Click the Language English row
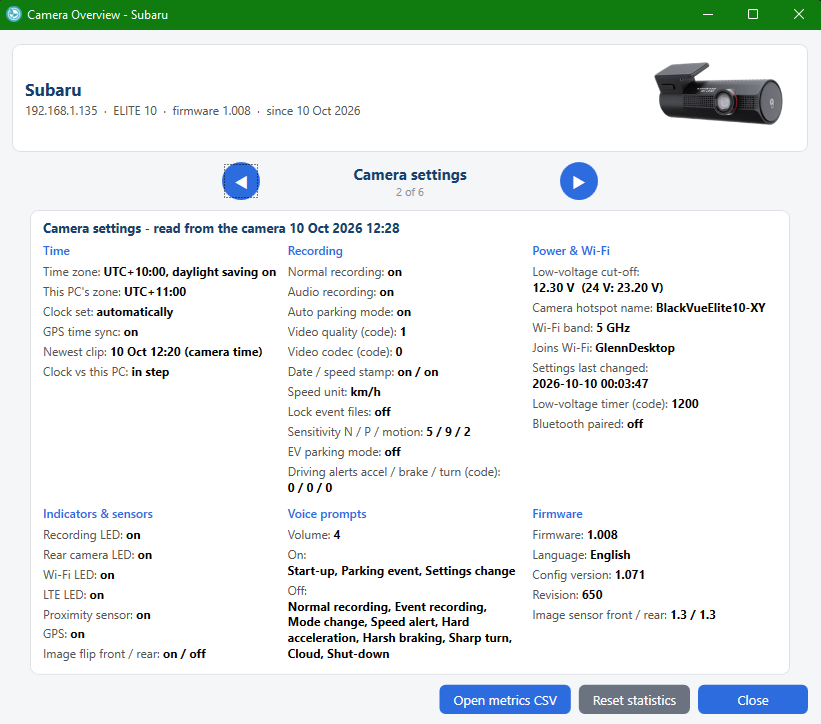This screenshot has width=821, height=724. [x=581, y=555]
